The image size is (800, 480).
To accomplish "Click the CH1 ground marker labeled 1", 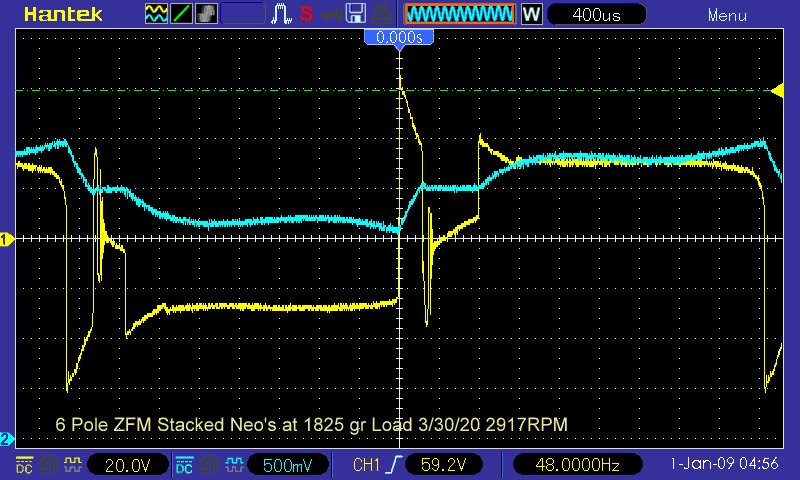I will [x=7, y=239].
